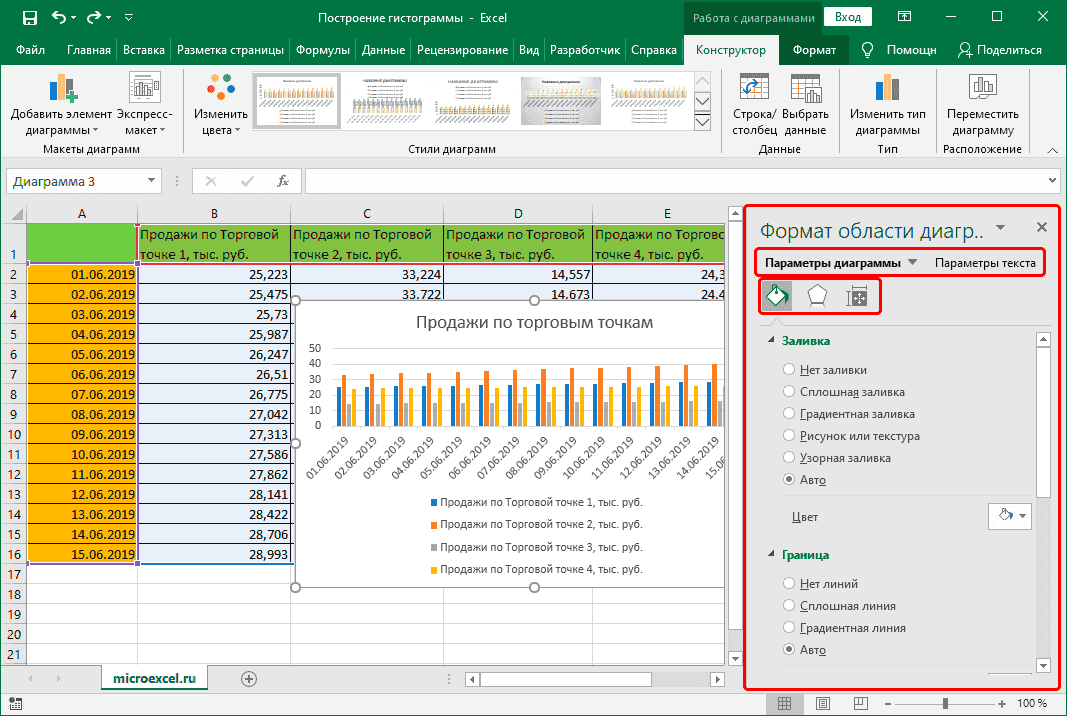Select the Нет заливки radio button
Screen dimensions: 1067x716
[790, 370]
